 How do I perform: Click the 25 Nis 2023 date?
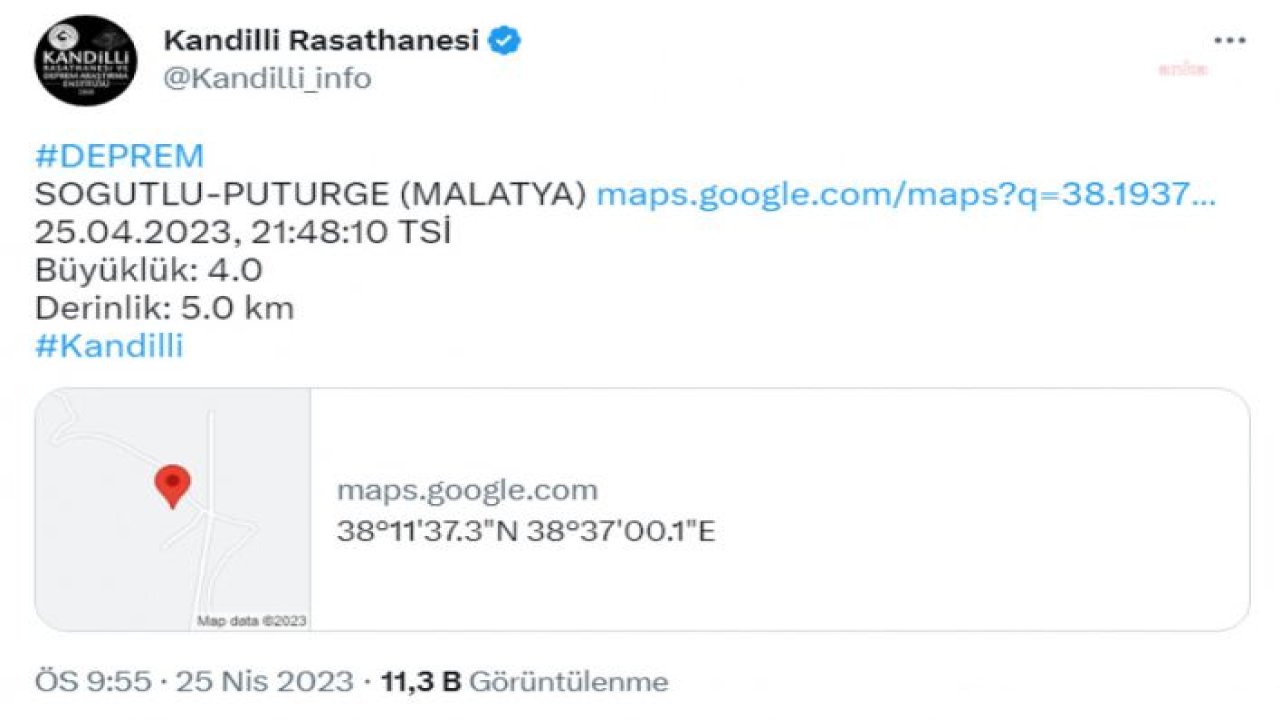tap(265, 682)
